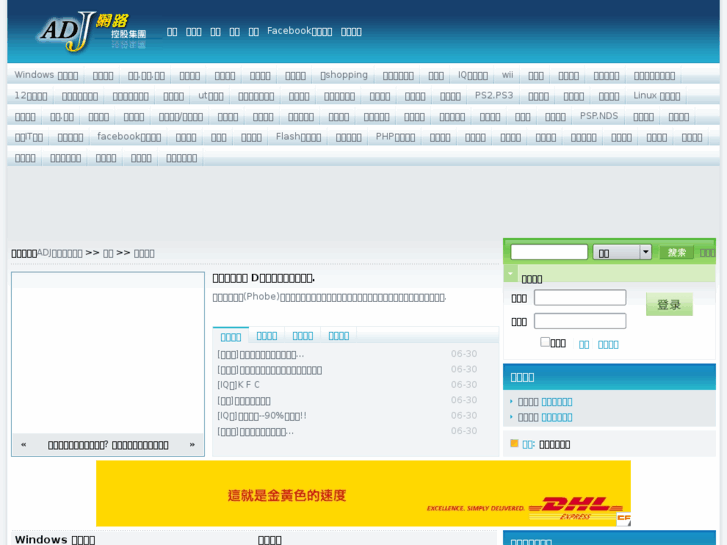Click the Windows section heading below banner

pyautogui.click(x=55, y=539)
